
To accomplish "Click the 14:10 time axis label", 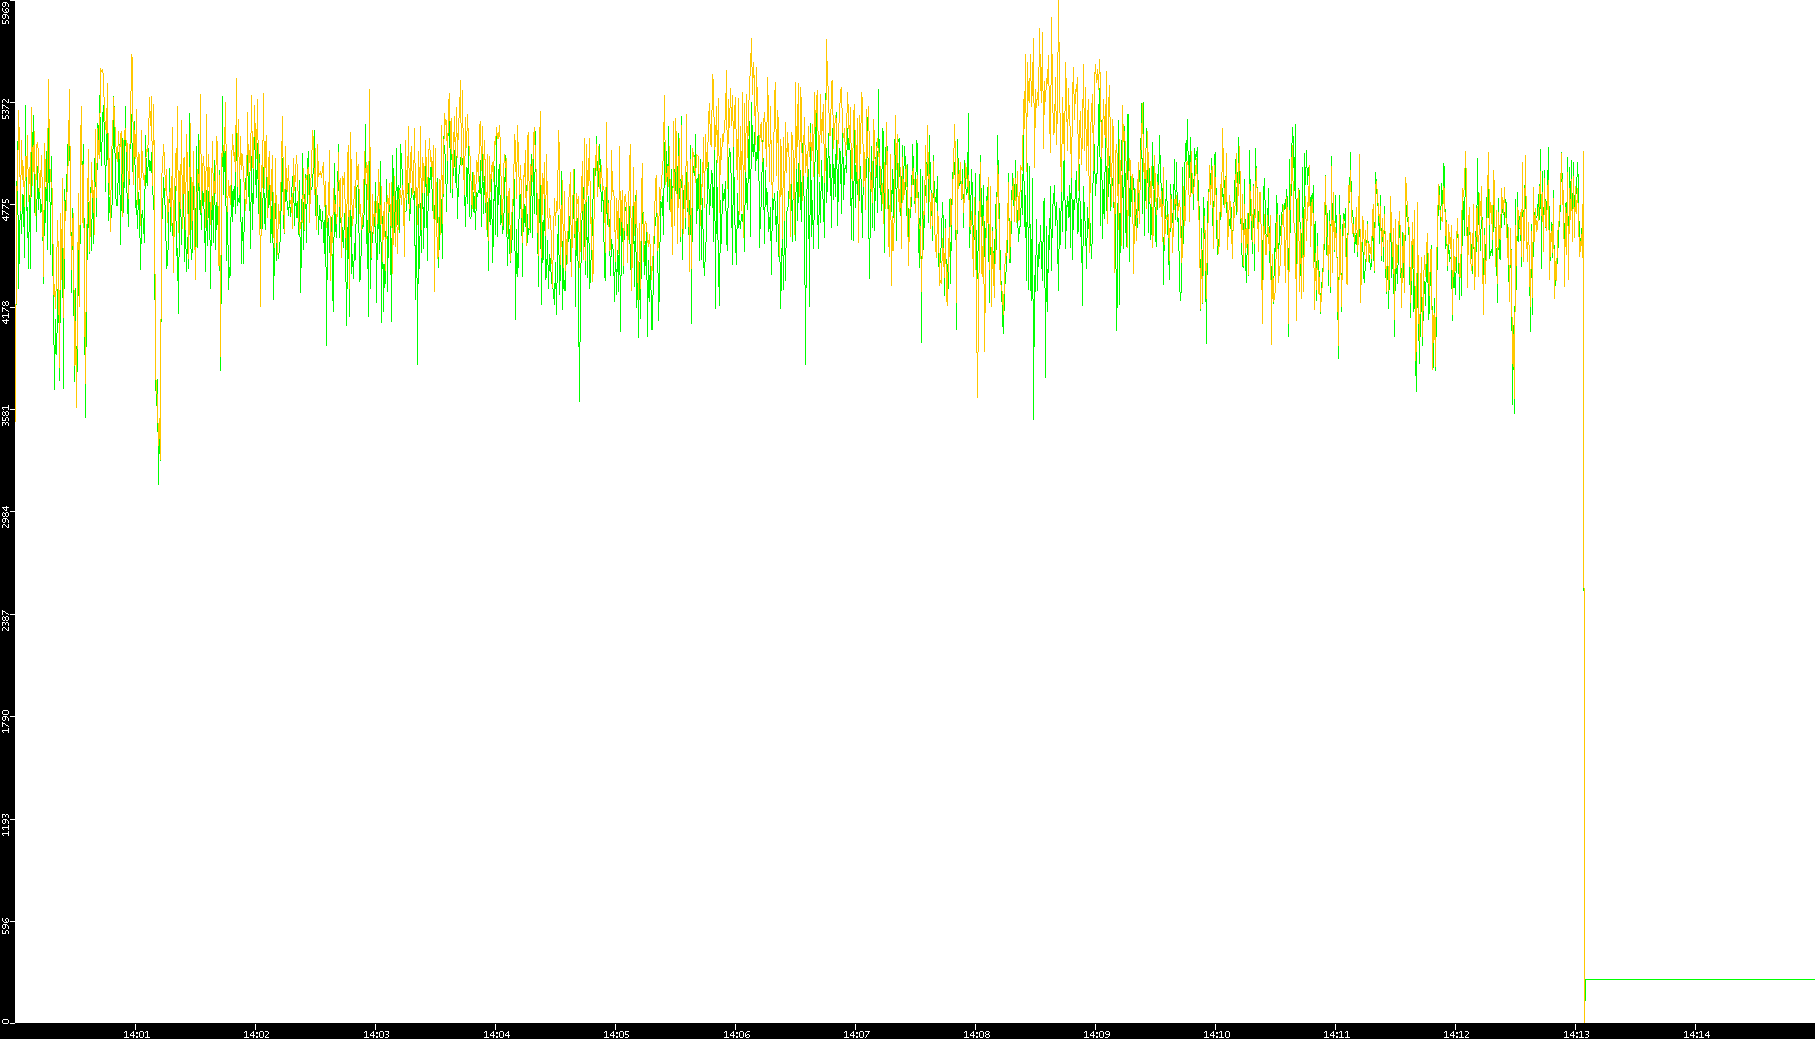I will 1216,1033.
